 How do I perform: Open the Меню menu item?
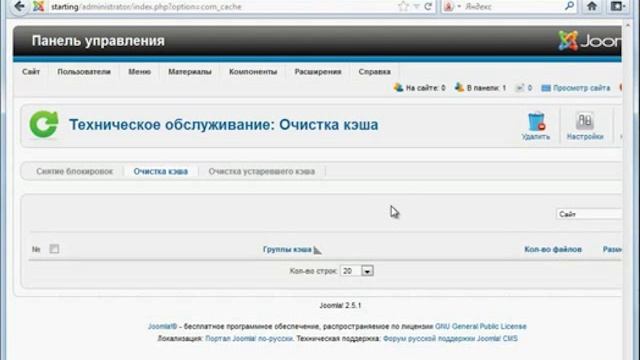click(140, 72)
